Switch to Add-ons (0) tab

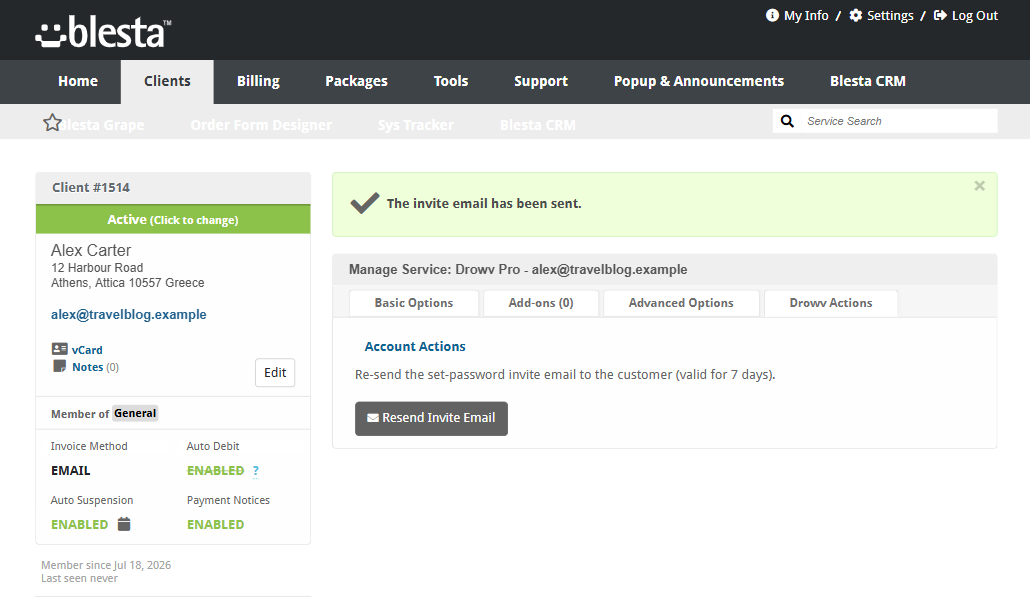click(541, 303)
